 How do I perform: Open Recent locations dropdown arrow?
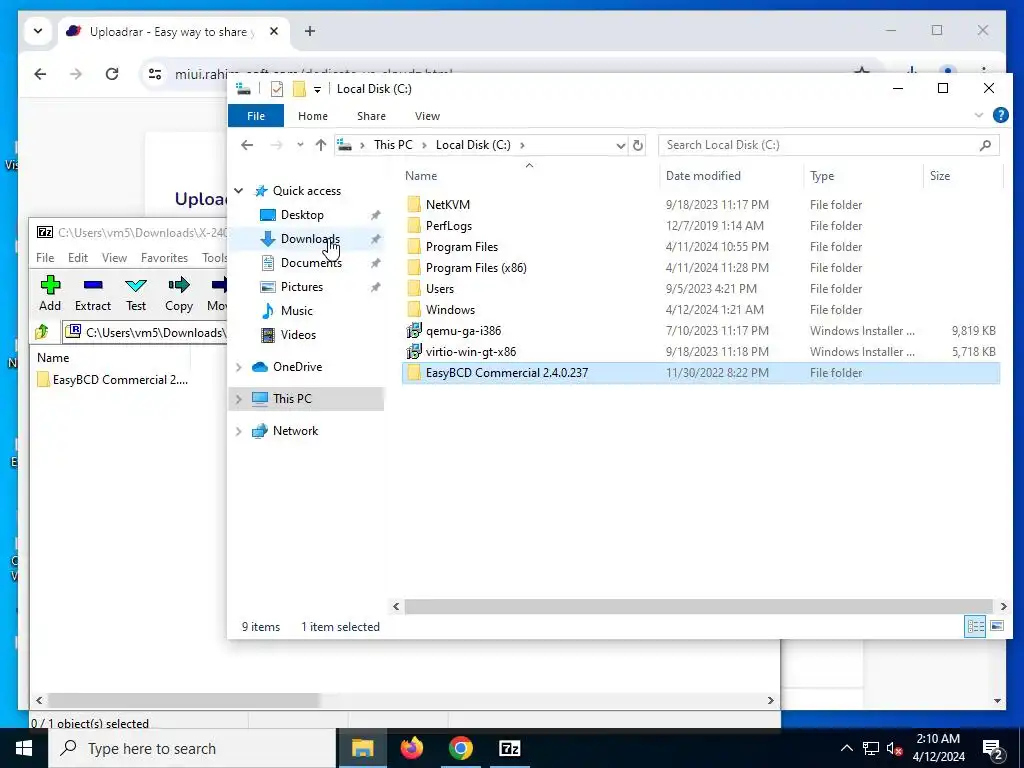300,145
